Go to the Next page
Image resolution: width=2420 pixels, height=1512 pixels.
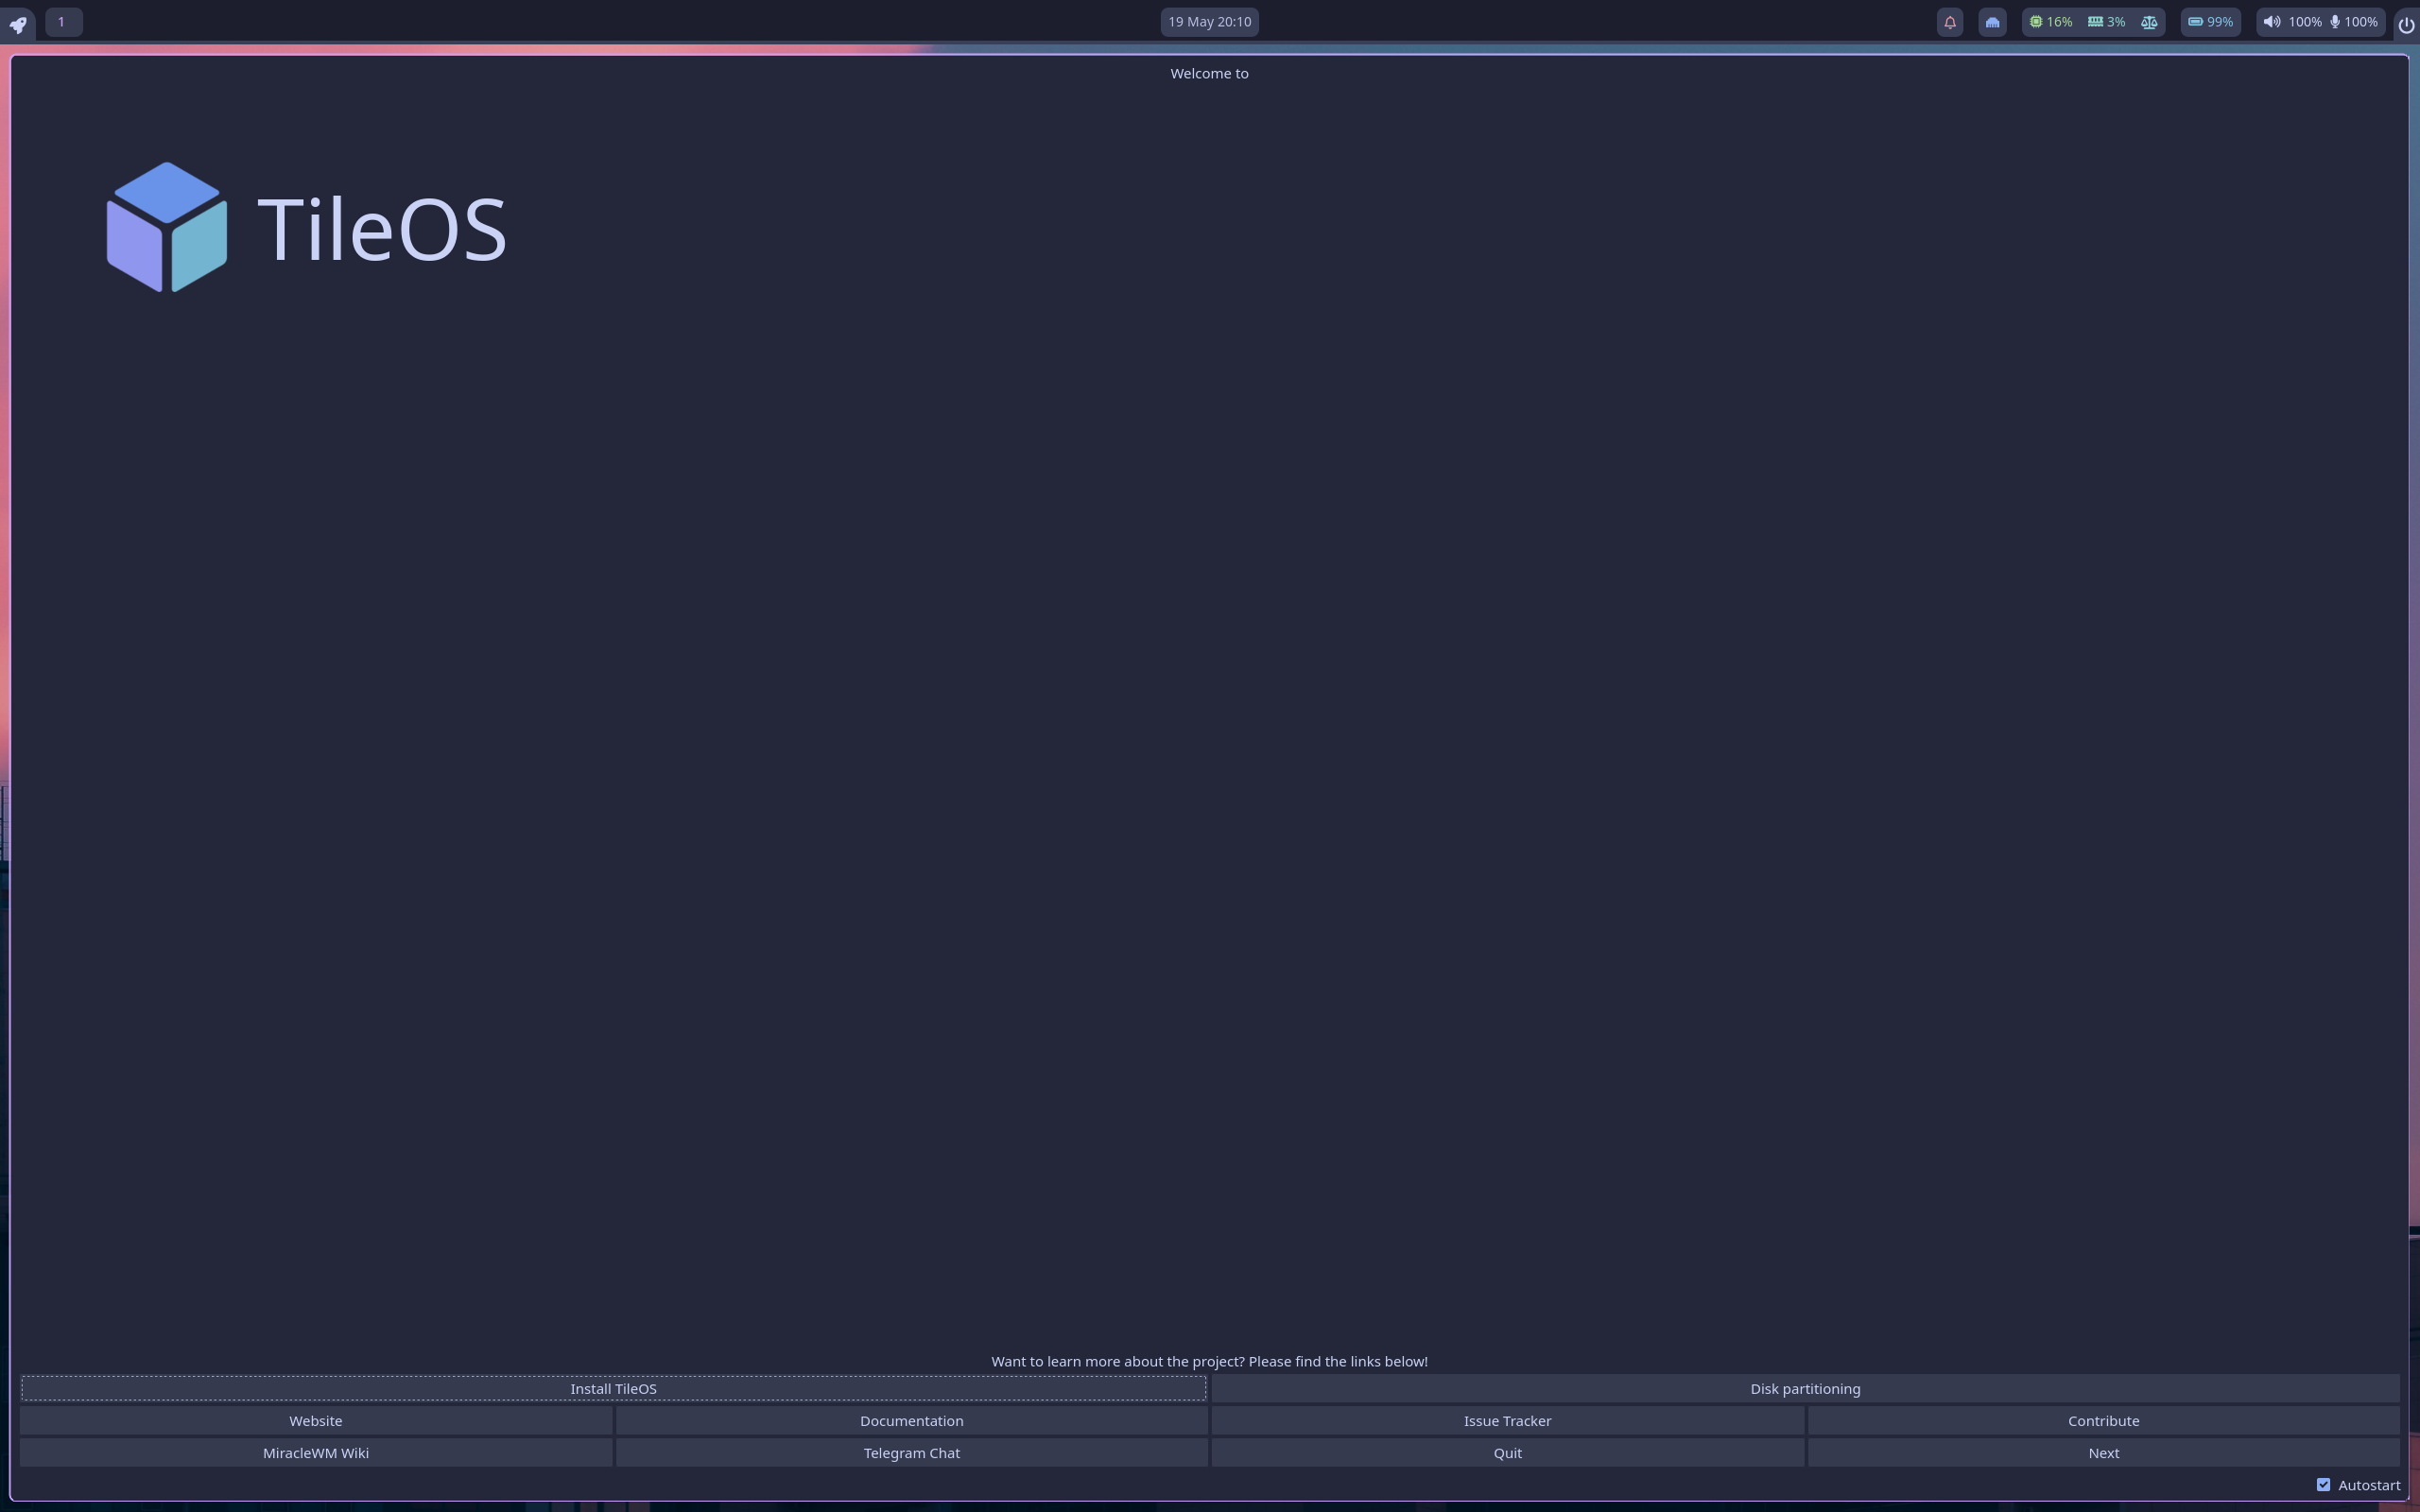click(x=2103, y=1452)
